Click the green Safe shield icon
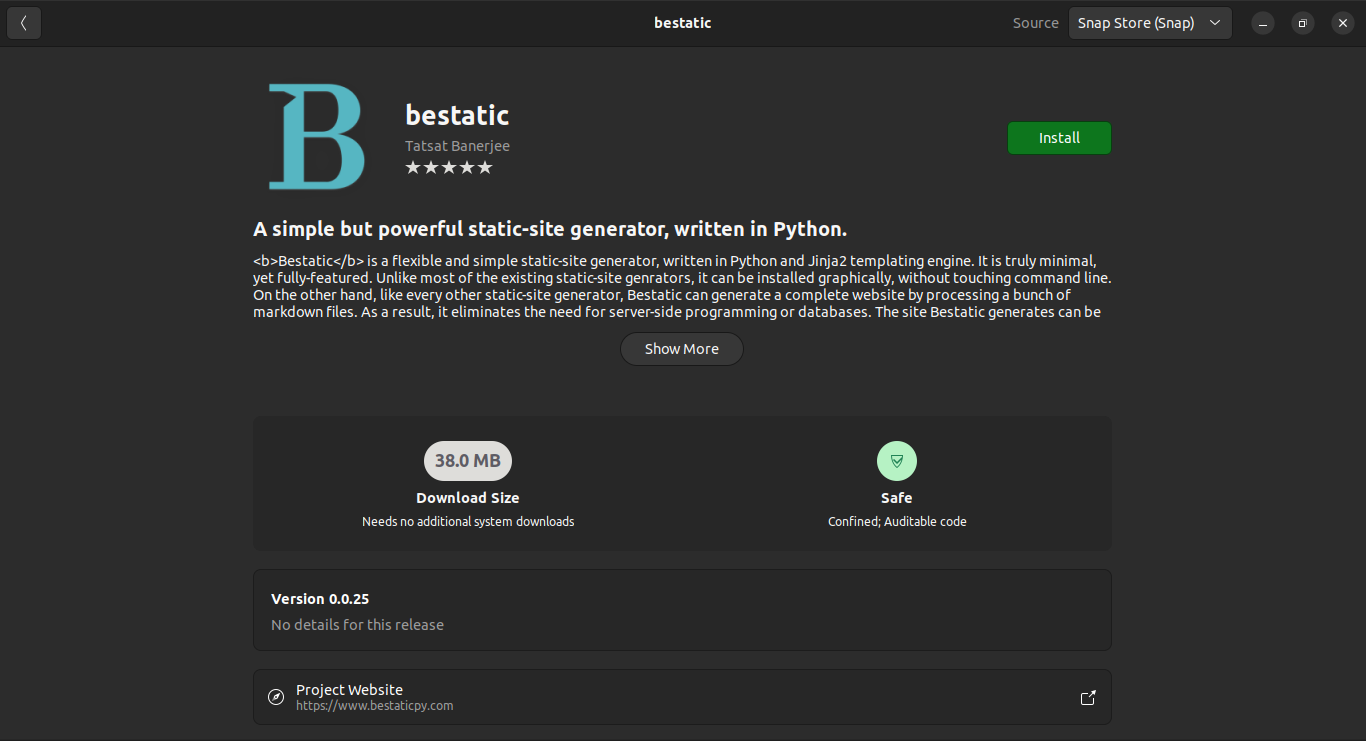1366x741 pixels. [897, 460]
